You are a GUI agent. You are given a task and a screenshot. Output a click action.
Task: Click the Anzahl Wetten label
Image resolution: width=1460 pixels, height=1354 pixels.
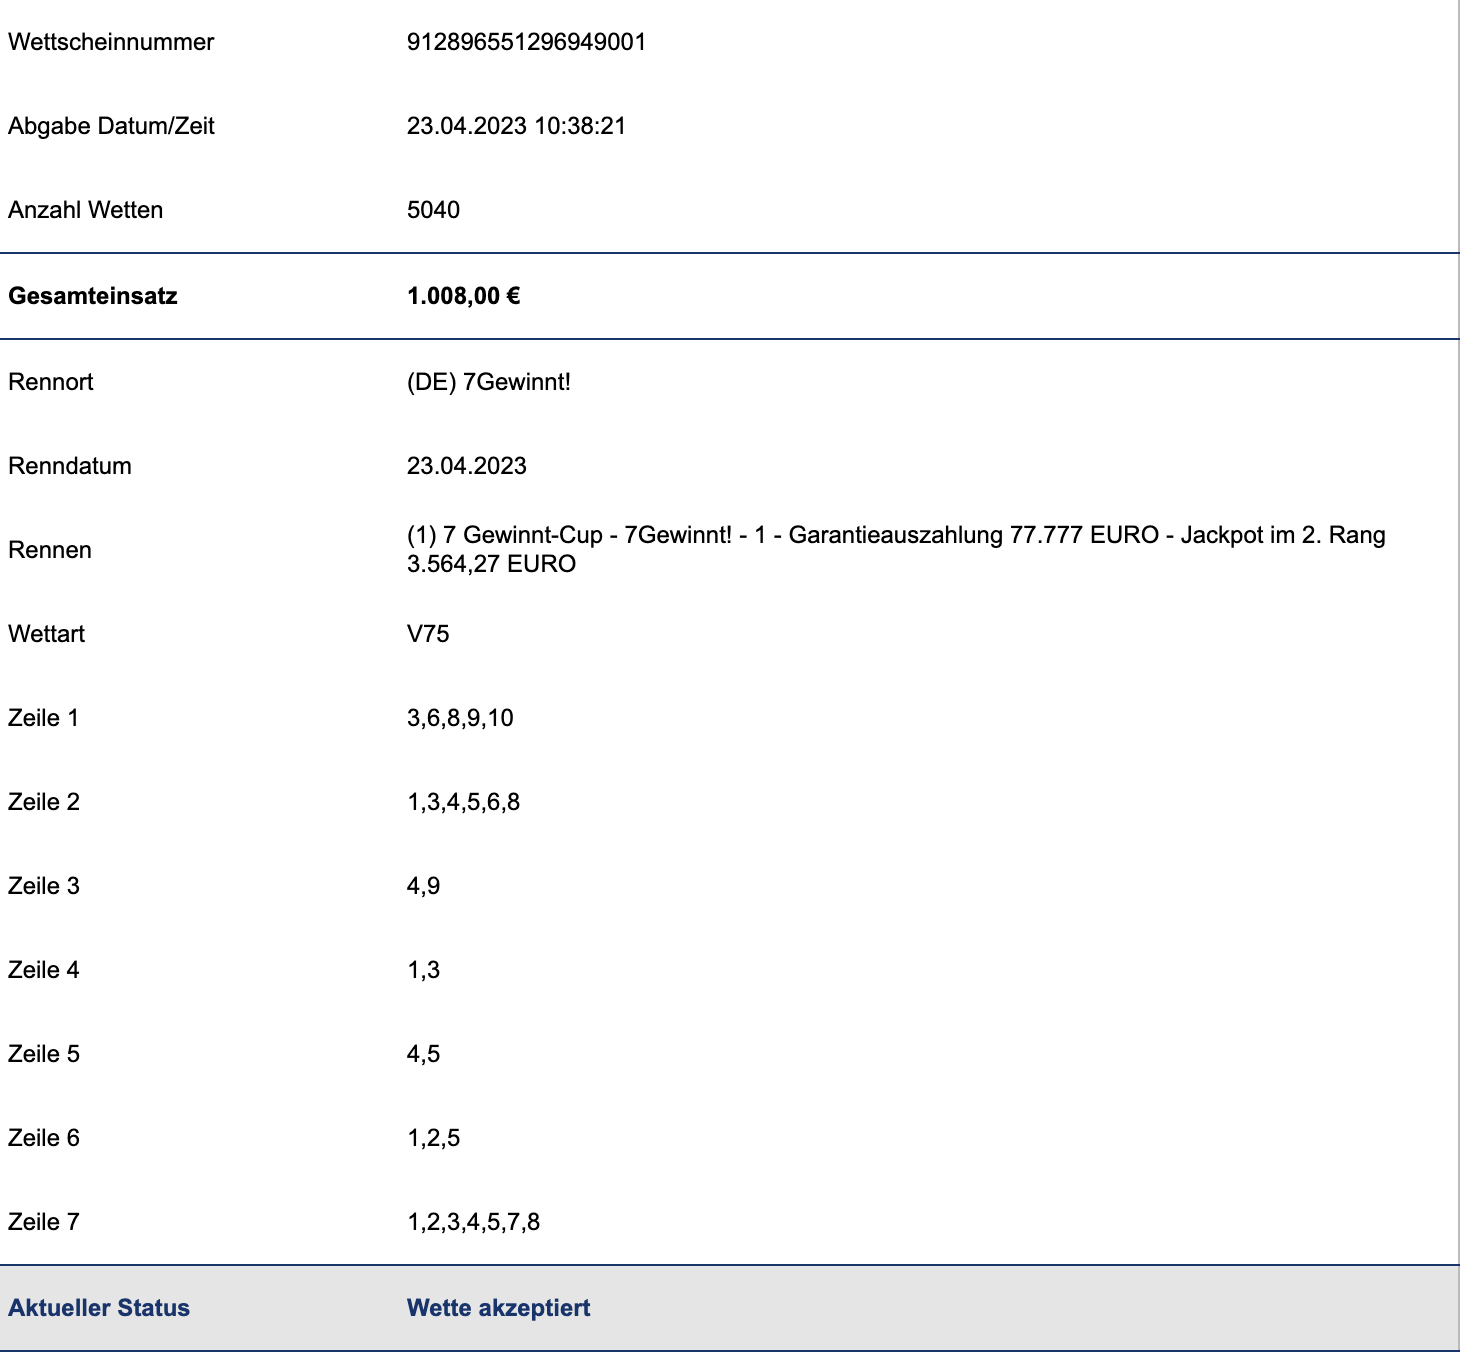pos(85,210)
